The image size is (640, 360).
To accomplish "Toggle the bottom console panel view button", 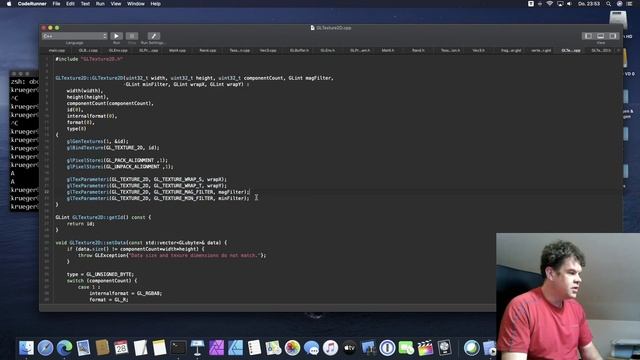I will tap(600, 36).
